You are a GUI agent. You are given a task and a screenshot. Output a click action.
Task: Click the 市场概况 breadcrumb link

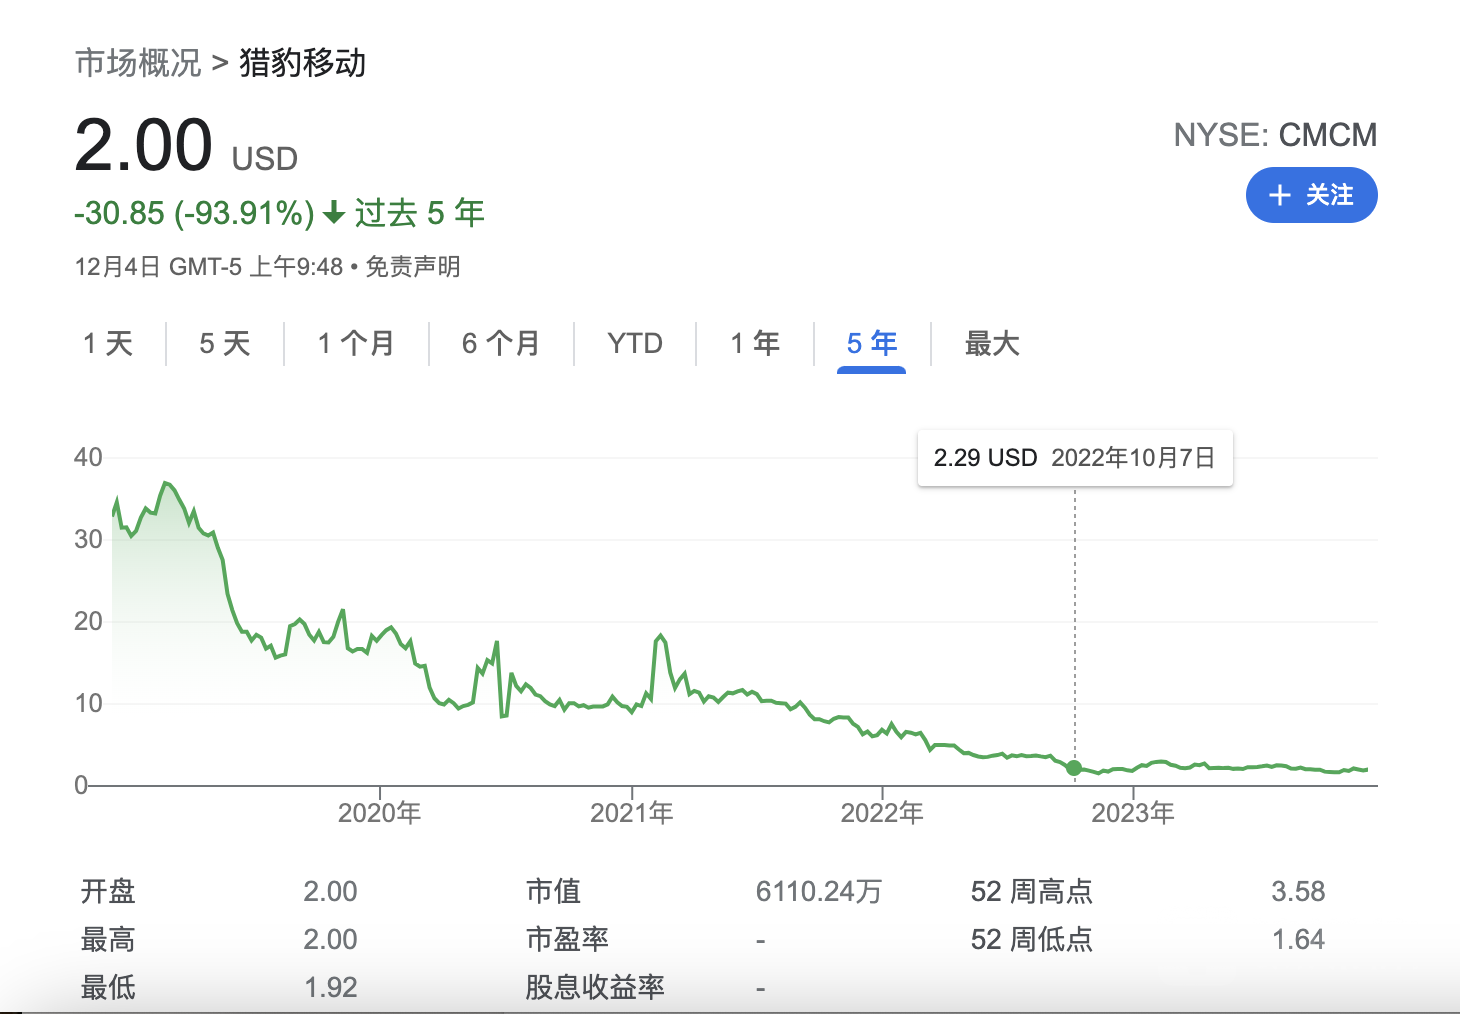pos(138,63)
